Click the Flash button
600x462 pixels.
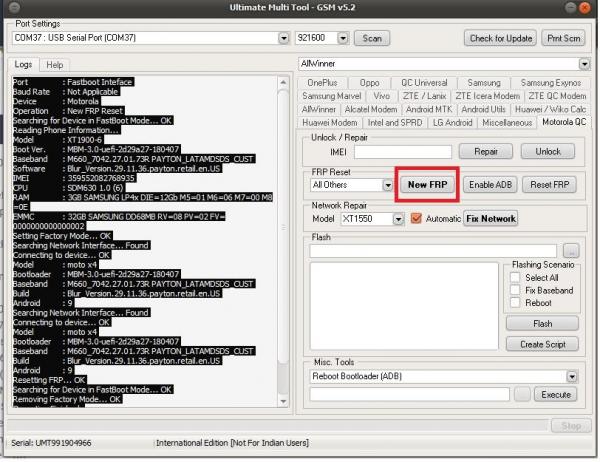click(542, 324)
